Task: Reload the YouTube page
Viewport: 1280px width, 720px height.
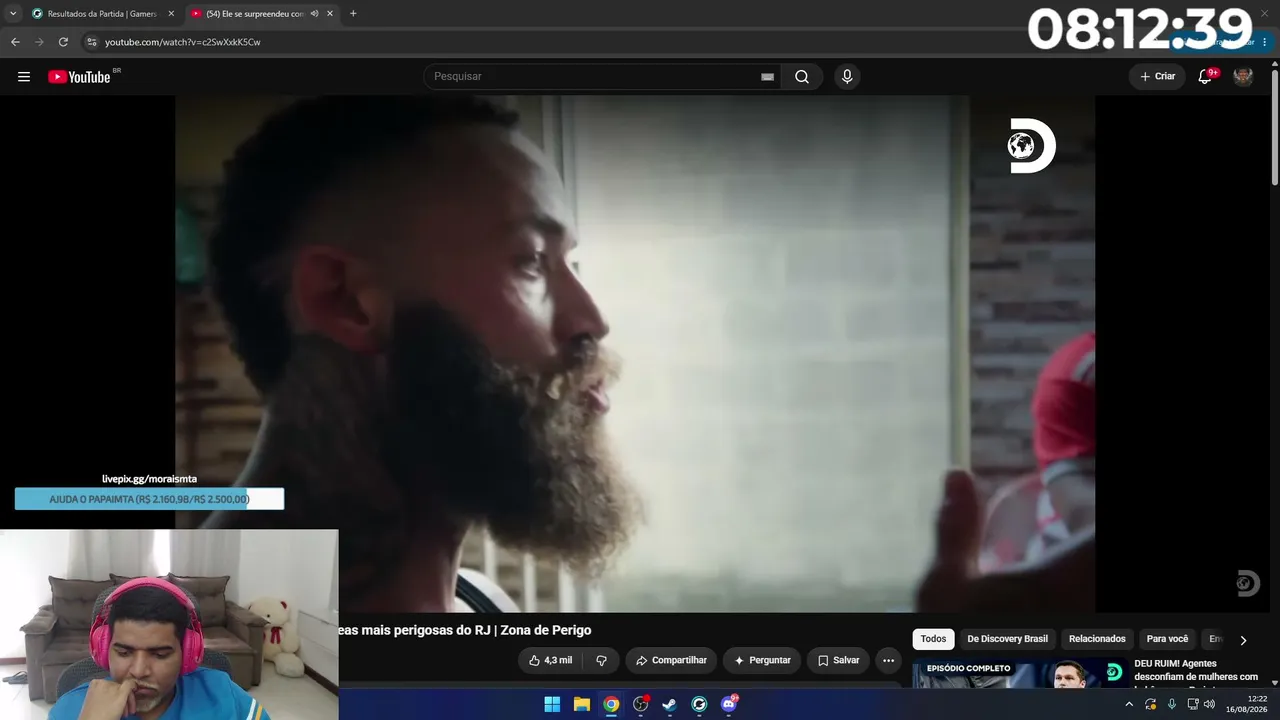Action: tap(63, 42)
